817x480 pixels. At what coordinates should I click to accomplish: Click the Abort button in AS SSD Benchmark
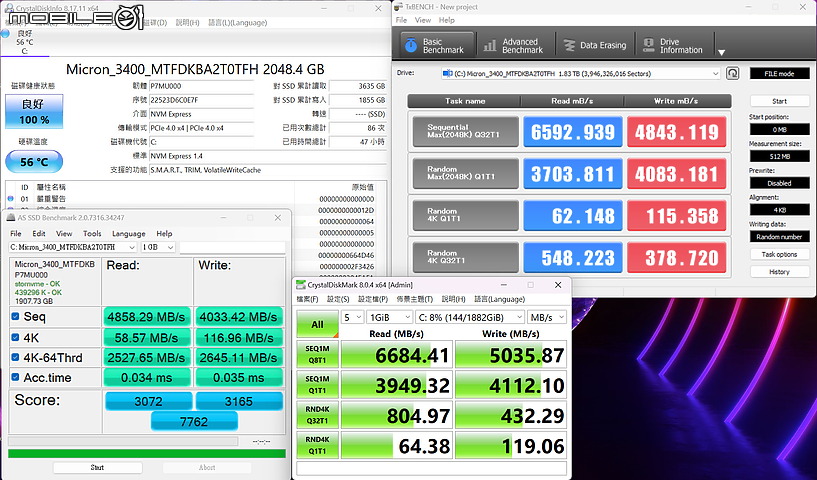point(207,467)
